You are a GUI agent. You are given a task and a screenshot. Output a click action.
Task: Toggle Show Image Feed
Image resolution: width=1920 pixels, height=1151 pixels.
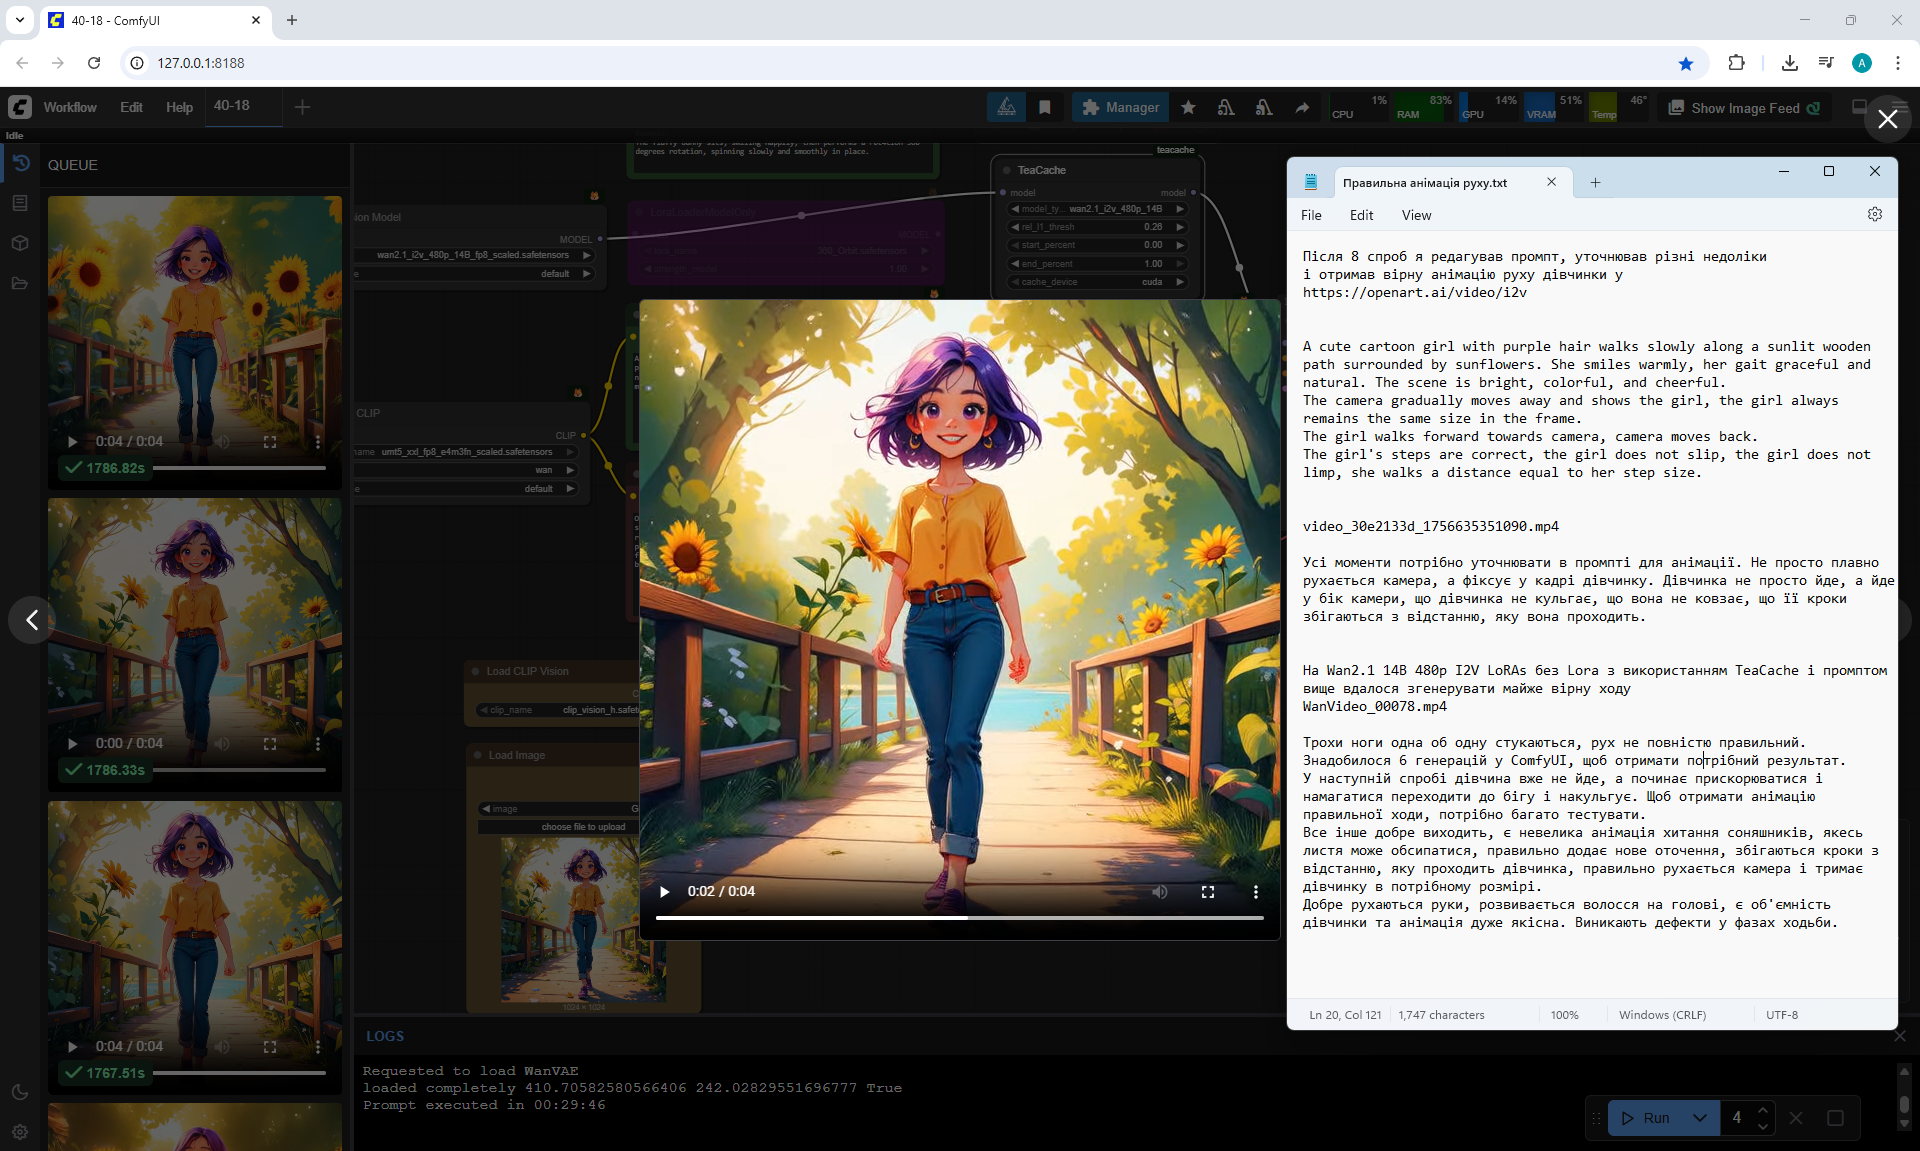pos(1744,108)
